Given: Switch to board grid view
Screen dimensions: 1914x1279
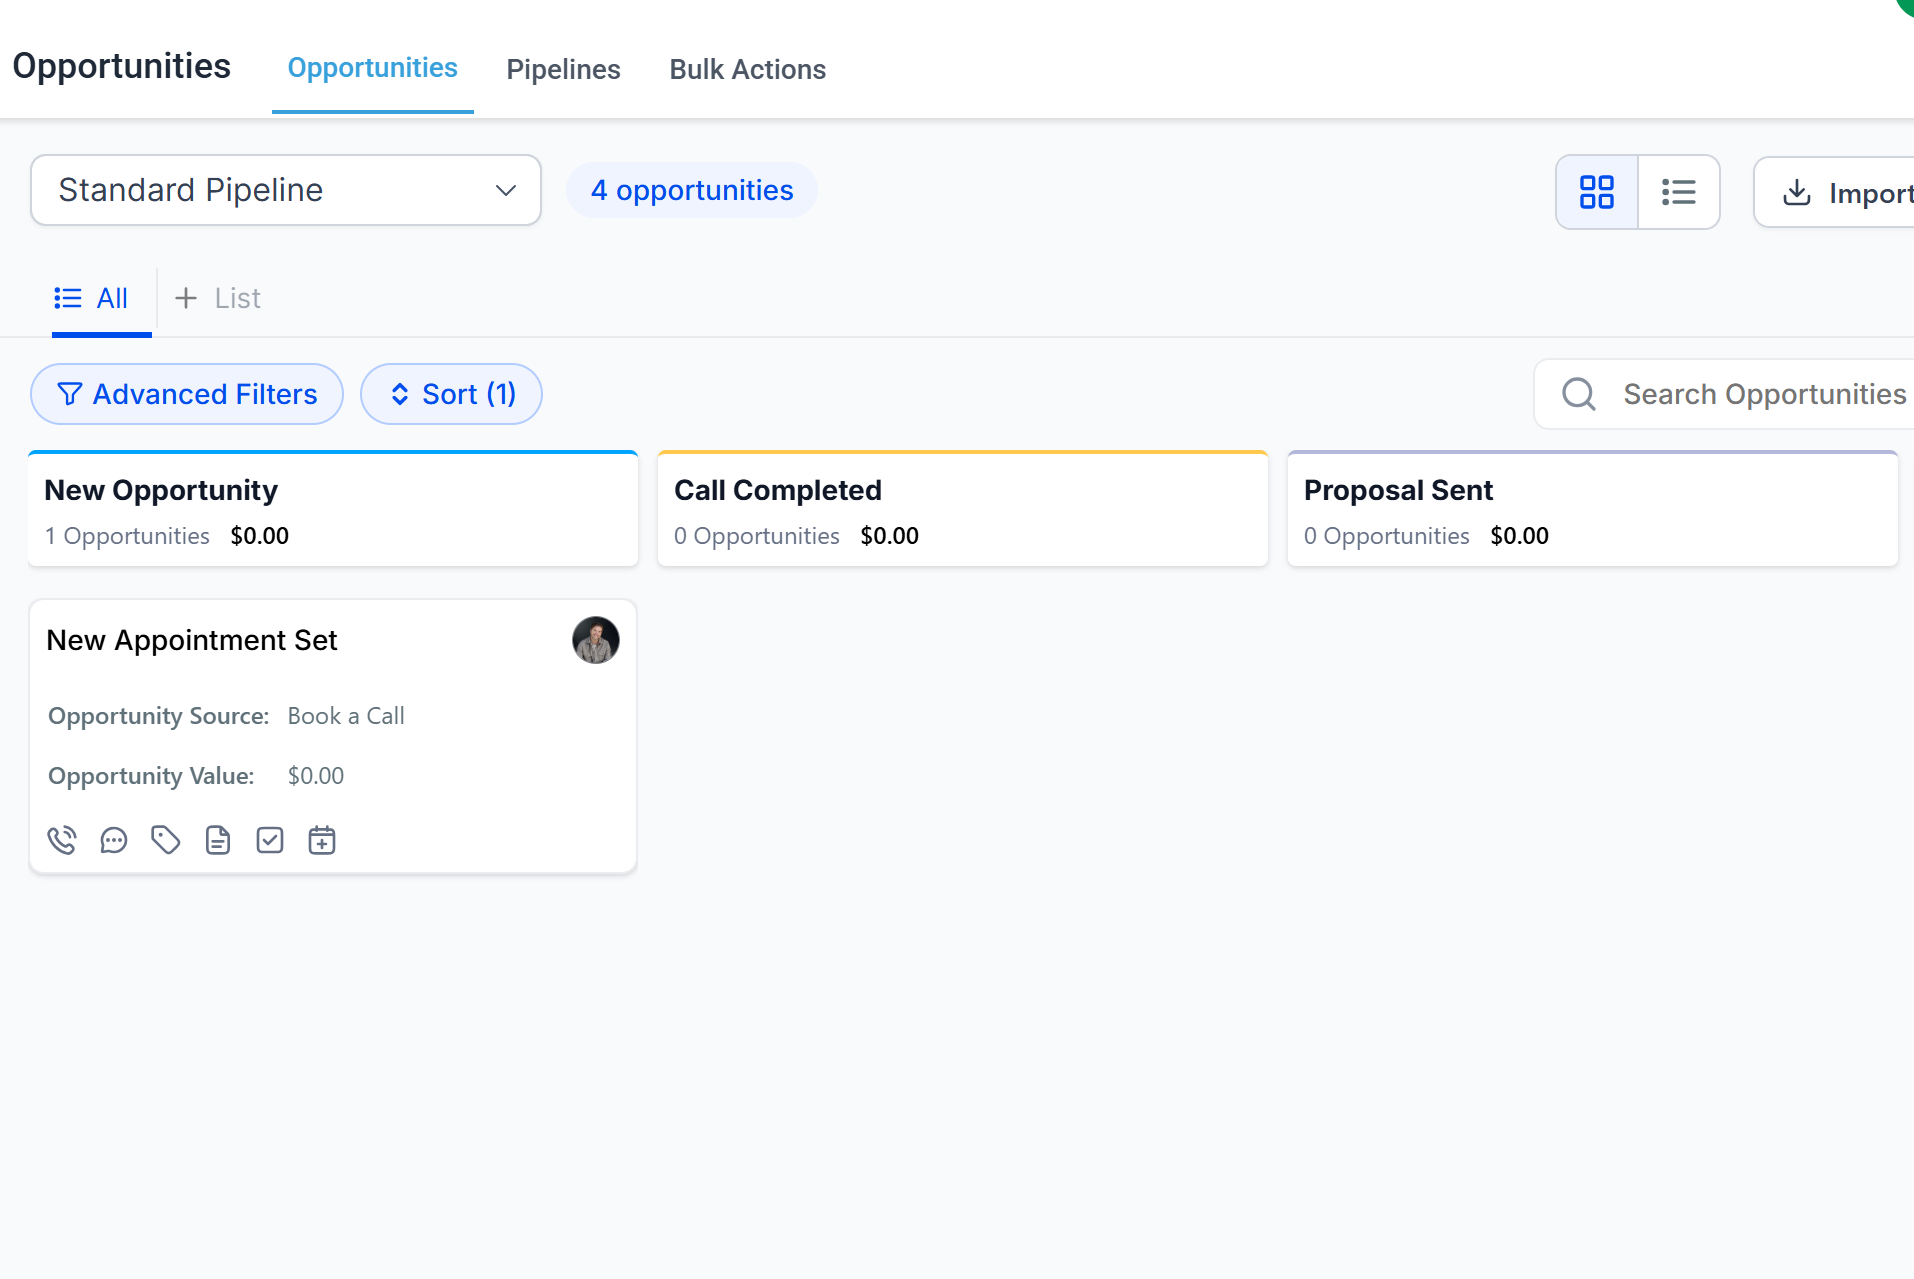Looking at the screenshot, I should (x=1597, y=192).
